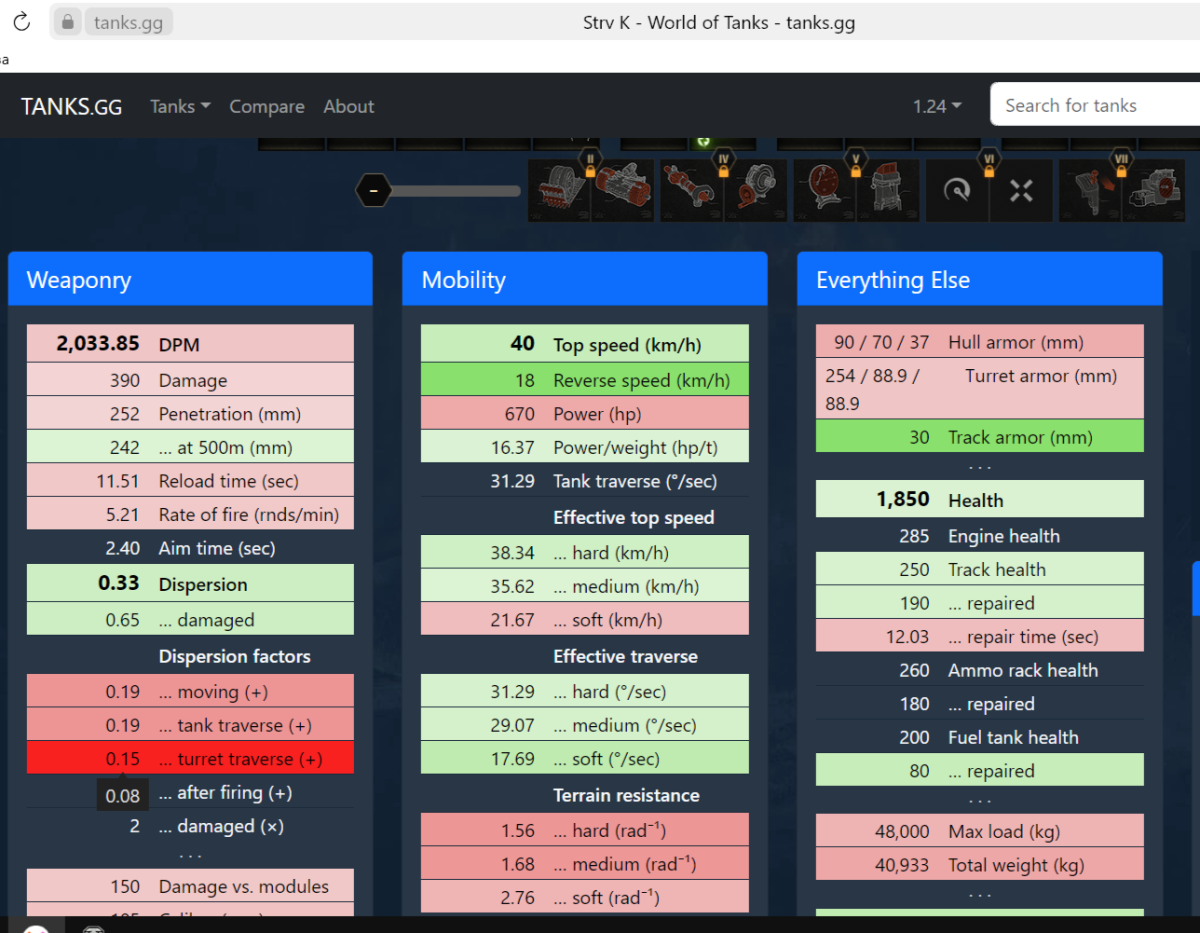
Task: Click the Weaponry panel header
Action: (x=190, y=279)
